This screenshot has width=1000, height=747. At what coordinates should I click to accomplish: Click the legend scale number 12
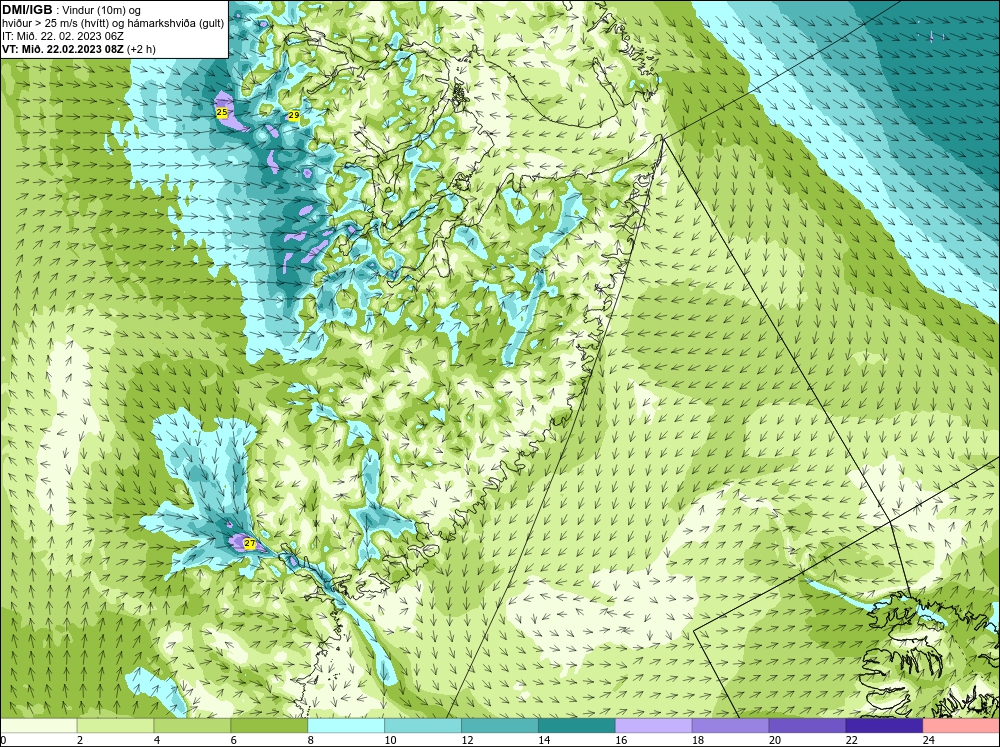point(467,740)
